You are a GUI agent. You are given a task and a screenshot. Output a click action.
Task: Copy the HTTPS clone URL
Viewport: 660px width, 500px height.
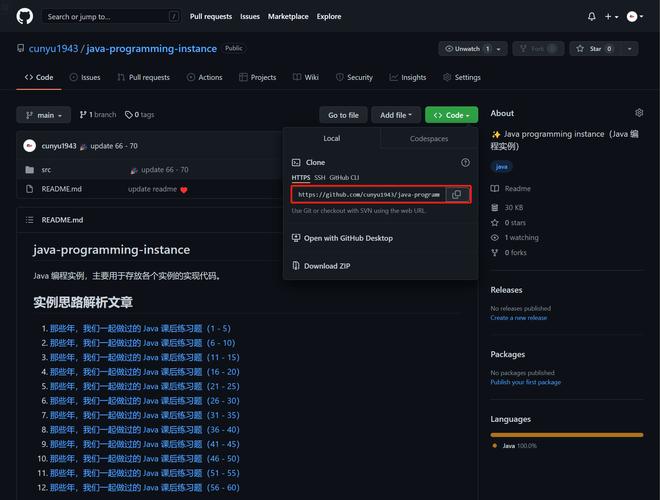pos(456,194)
